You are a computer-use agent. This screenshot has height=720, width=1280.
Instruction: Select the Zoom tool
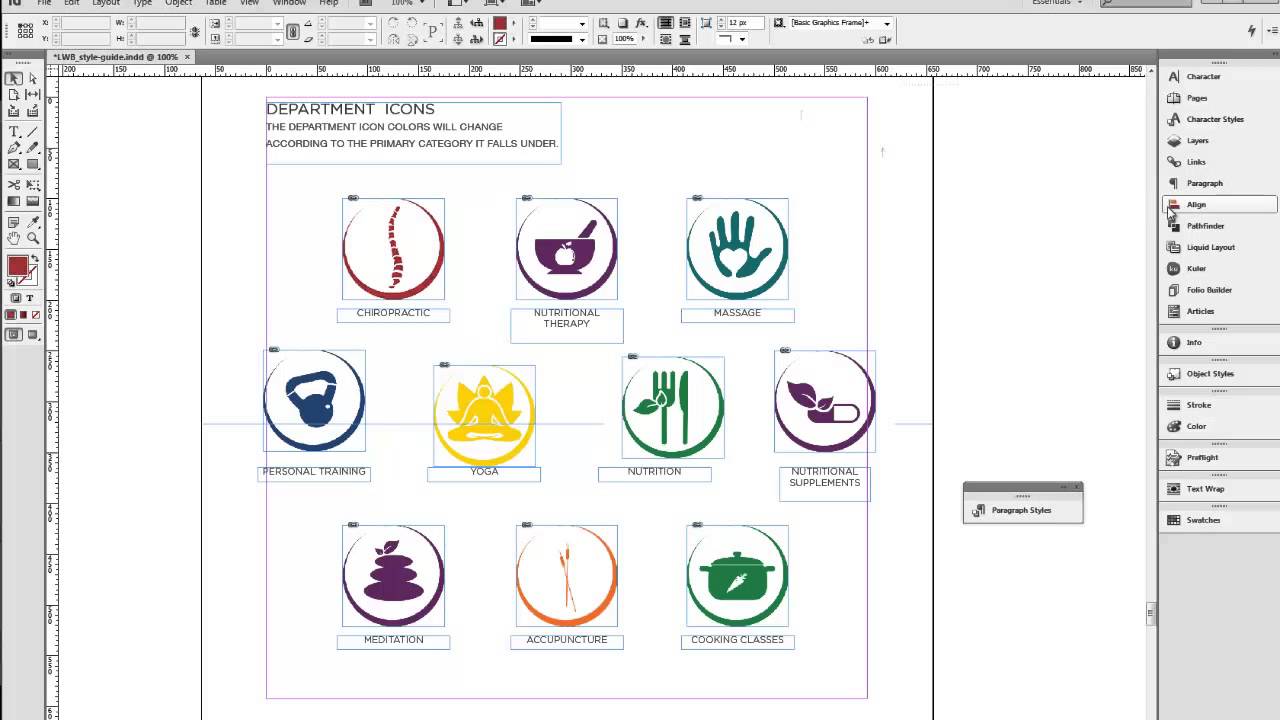pos(33,237)
